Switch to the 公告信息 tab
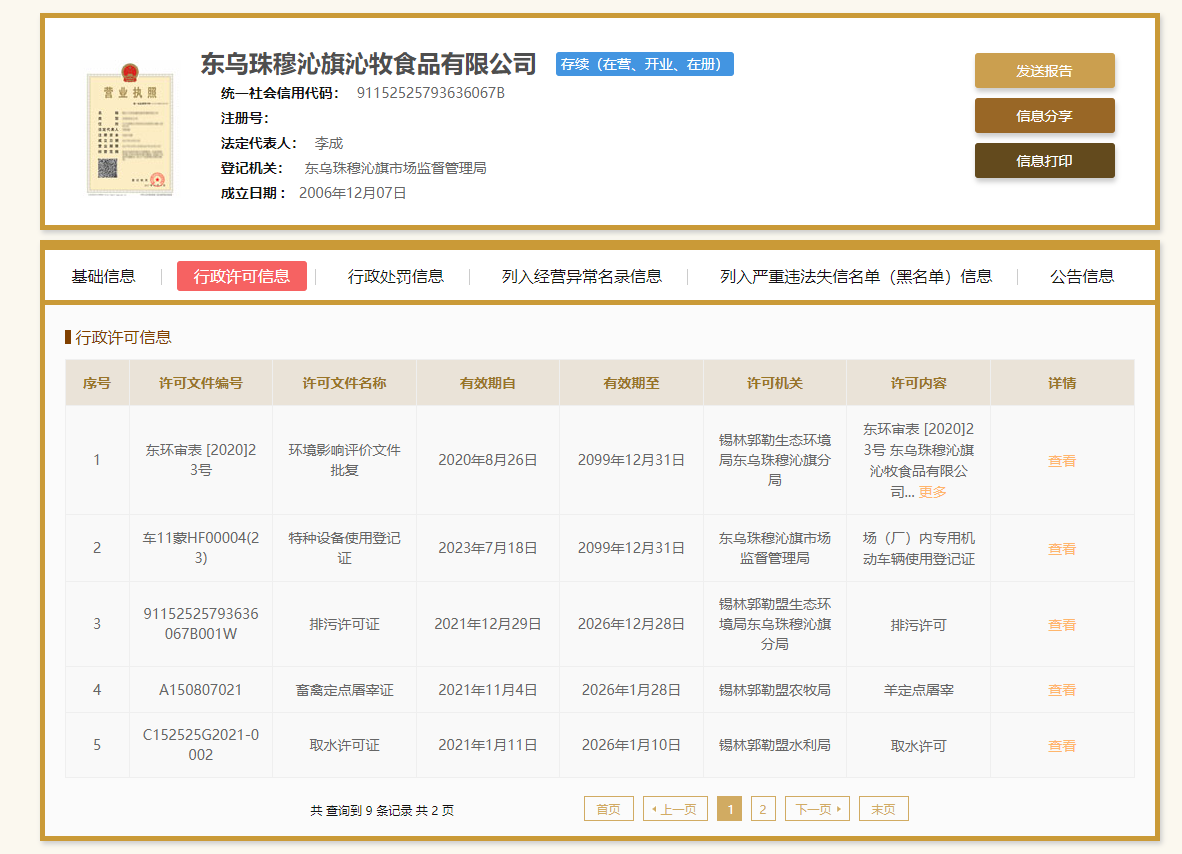 (x=1082, y=277)
